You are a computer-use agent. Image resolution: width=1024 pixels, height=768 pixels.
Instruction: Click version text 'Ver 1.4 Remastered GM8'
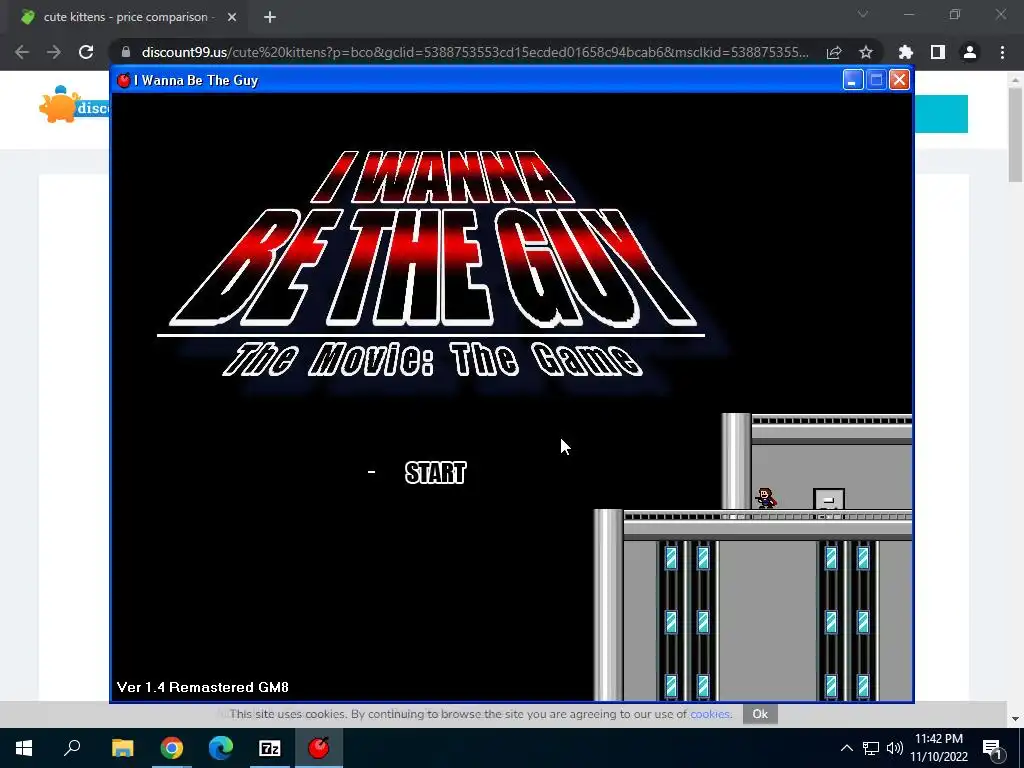pyautogui.click(x=202, y=687)
